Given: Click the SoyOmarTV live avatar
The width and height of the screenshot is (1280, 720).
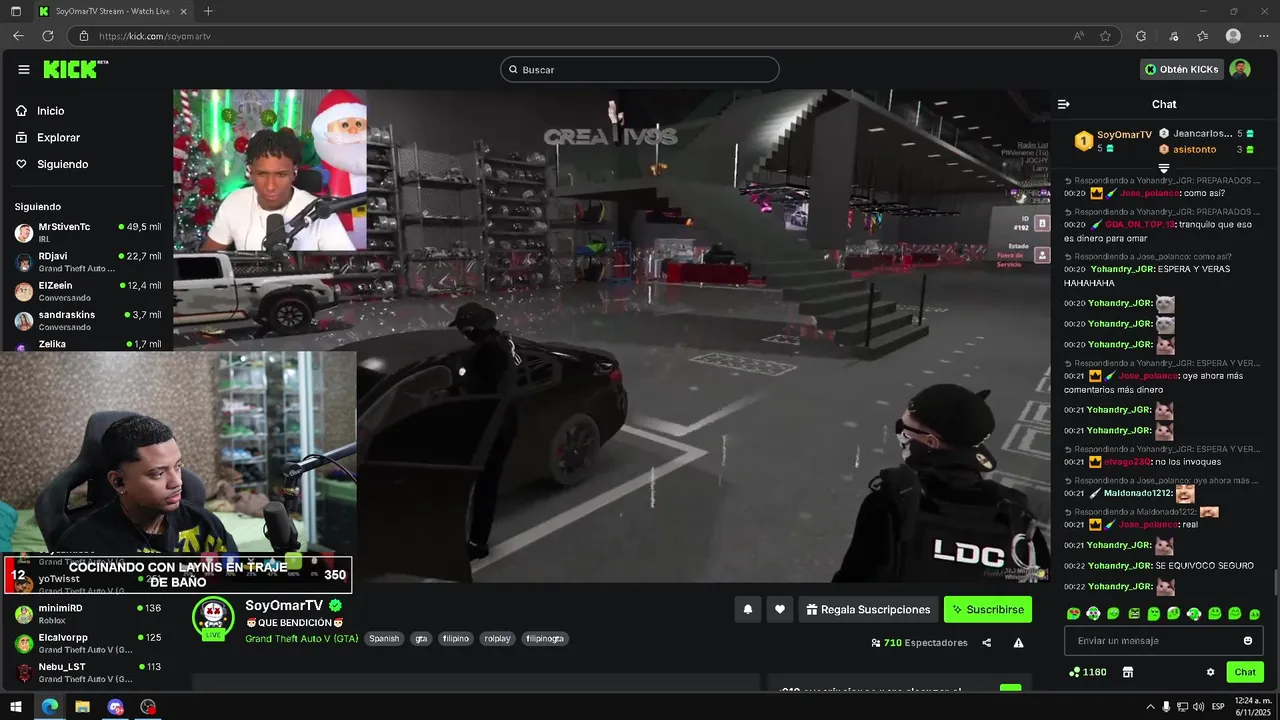Looking at the screenshot, I should [213, 617].
